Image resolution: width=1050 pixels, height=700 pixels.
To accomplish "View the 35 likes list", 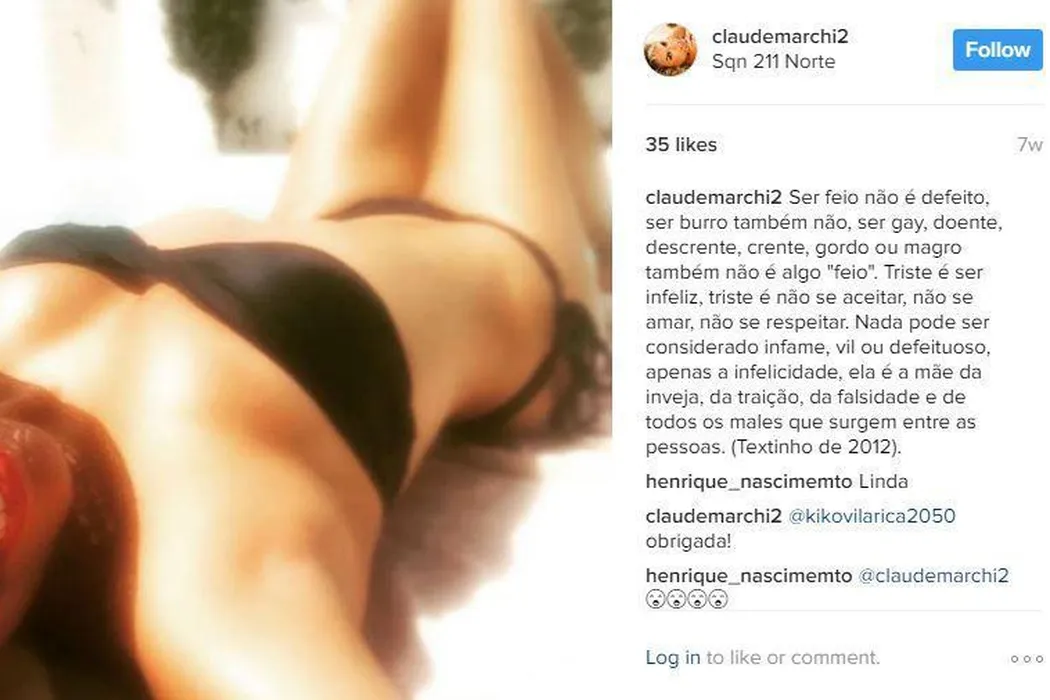I will pos(681,145).
